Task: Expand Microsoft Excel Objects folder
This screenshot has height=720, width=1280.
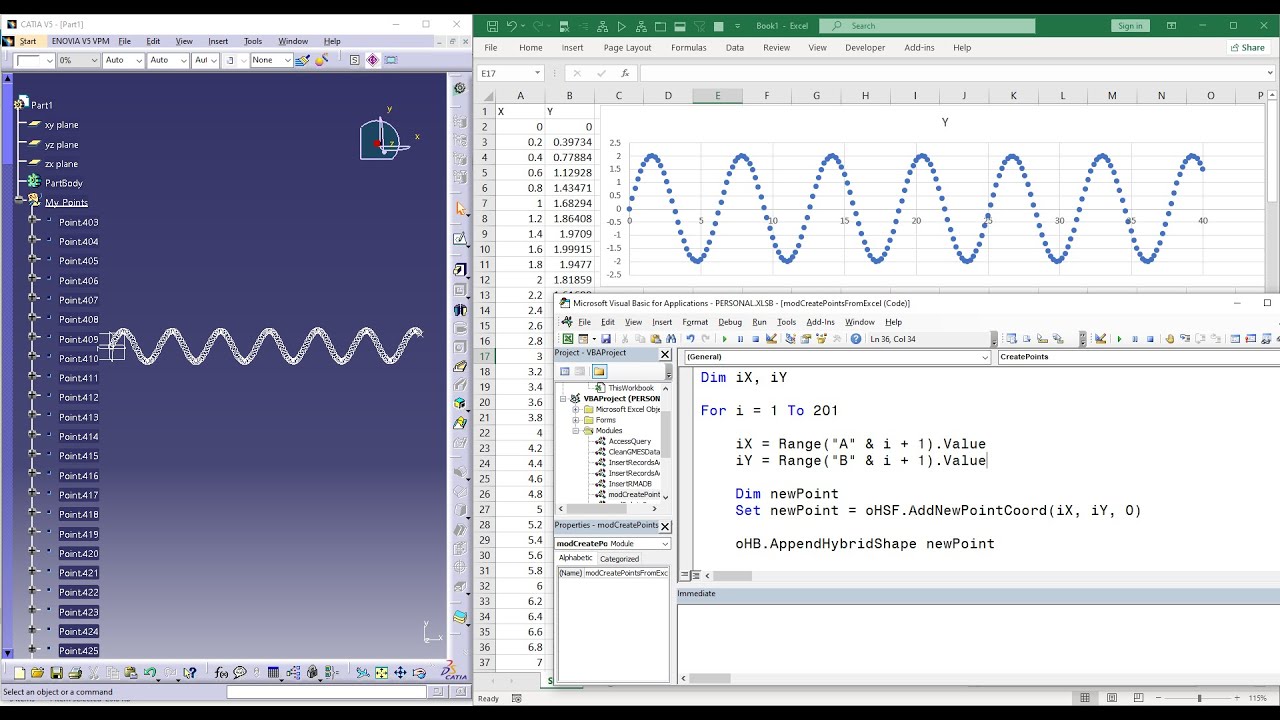Action: click(576, 409)
